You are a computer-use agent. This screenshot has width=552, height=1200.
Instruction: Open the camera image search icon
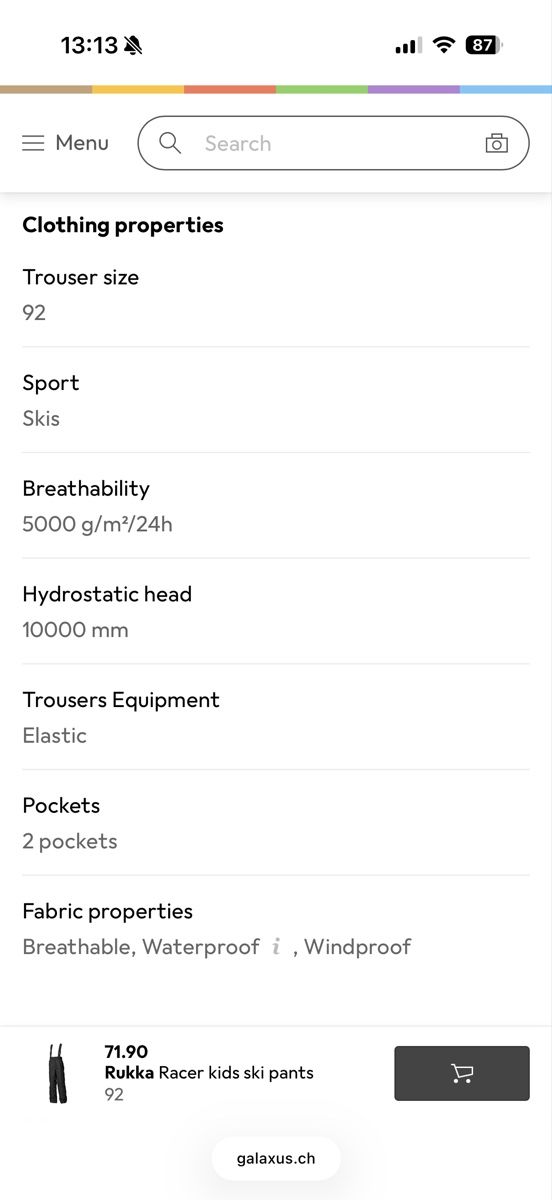pyautogui.click(x=496, y=143)
